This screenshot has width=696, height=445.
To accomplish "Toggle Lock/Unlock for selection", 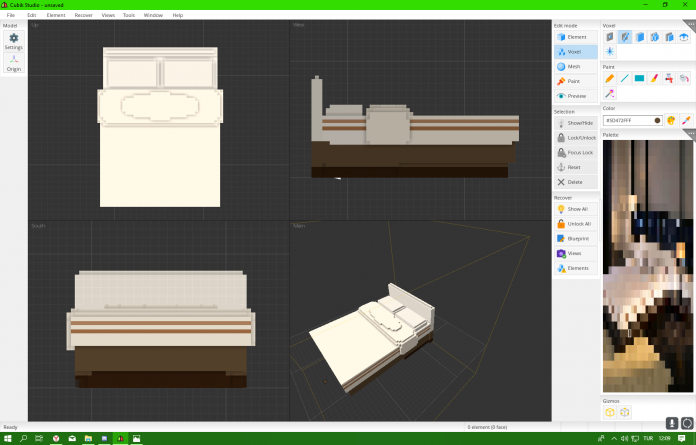I will coord(576,138).
